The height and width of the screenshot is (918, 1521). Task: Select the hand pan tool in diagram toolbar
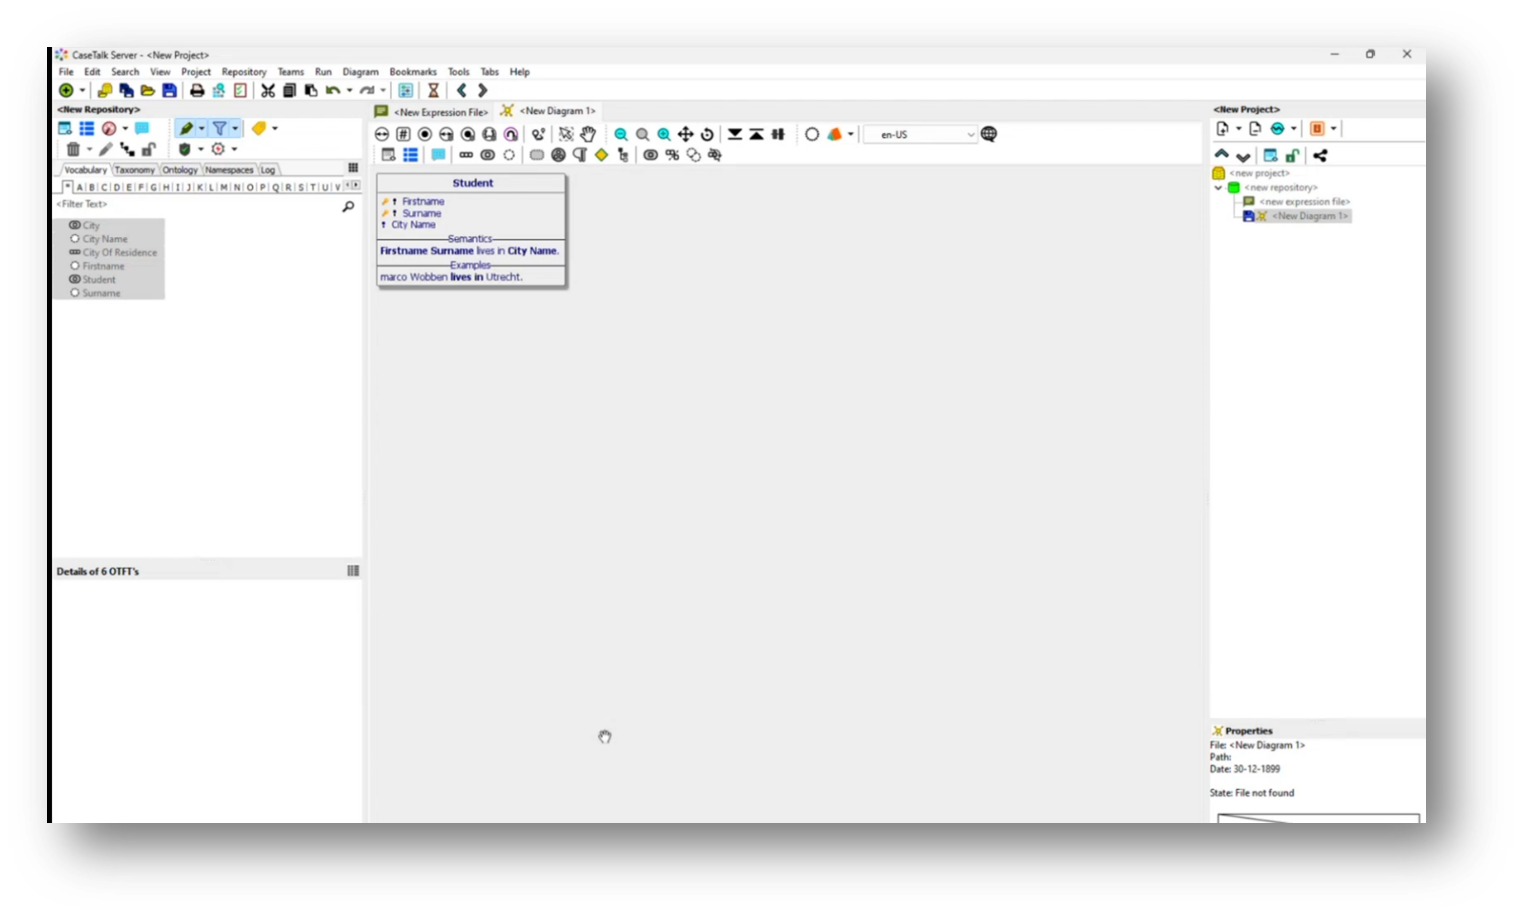point(588,134)
